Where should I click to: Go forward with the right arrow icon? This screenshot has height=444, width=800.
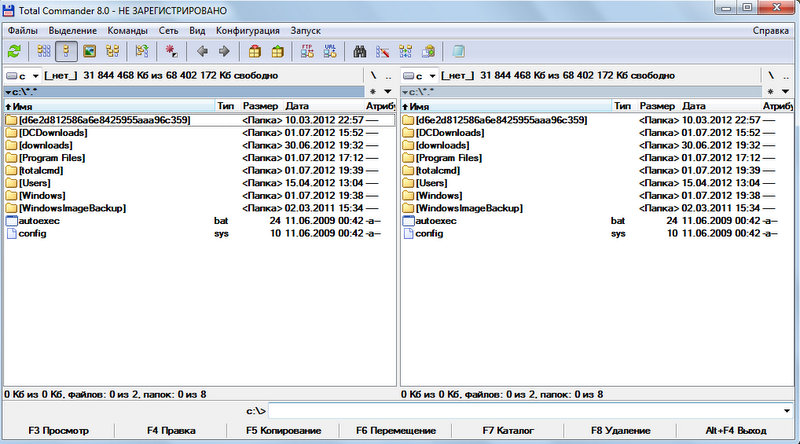click(x=224, y=51)
